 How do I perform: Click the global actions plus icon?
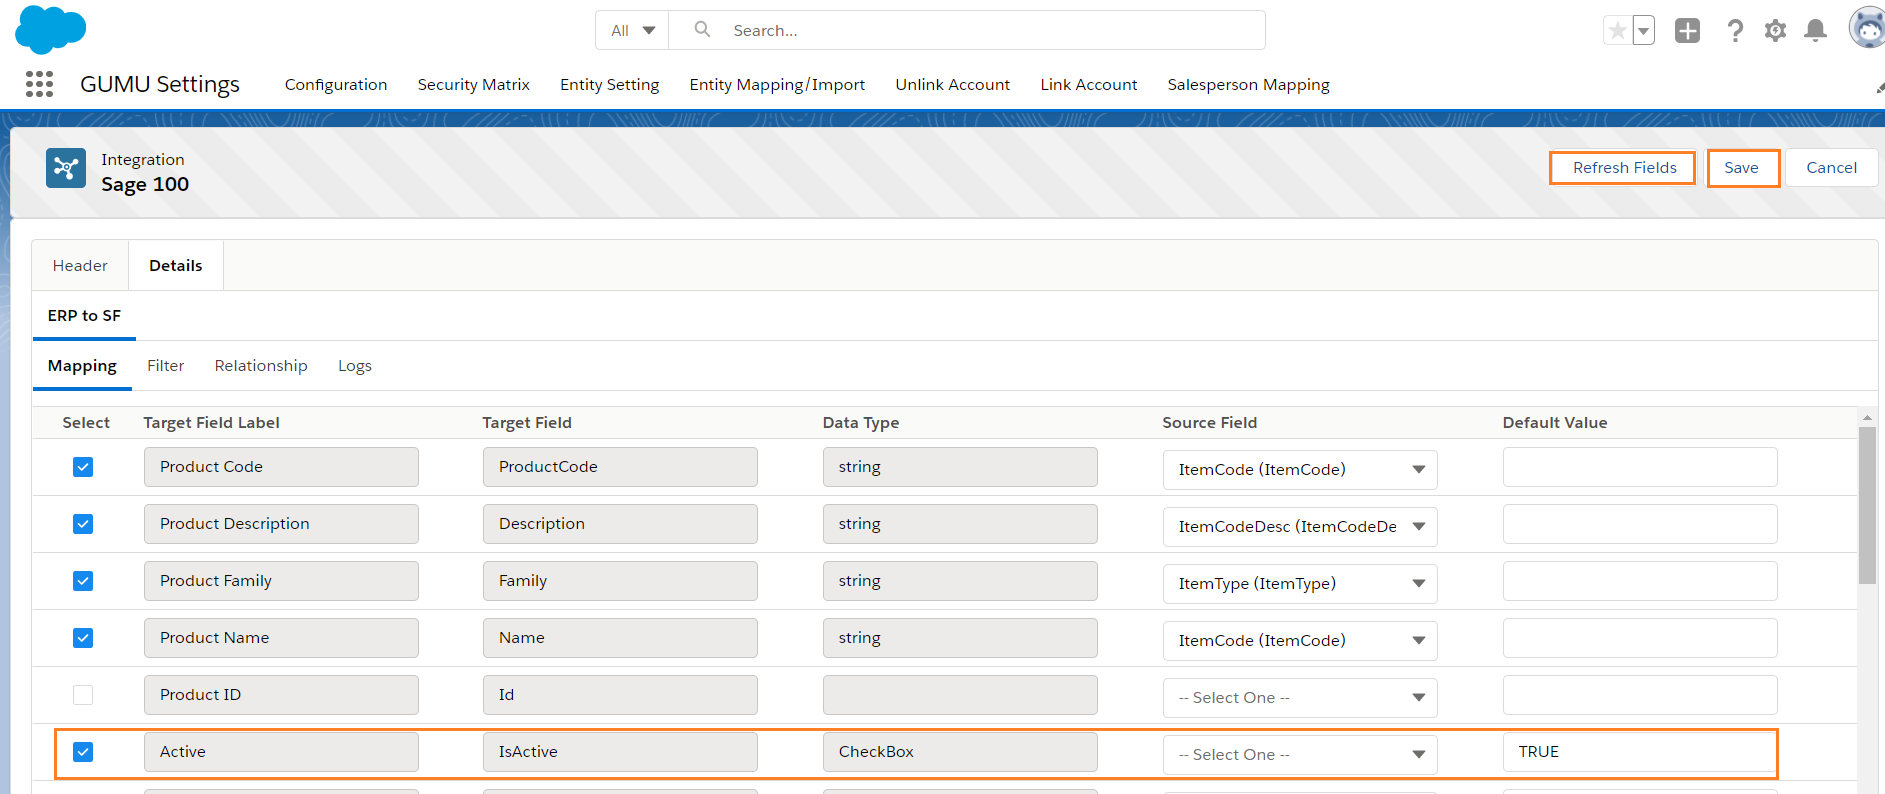(1688, 31)
